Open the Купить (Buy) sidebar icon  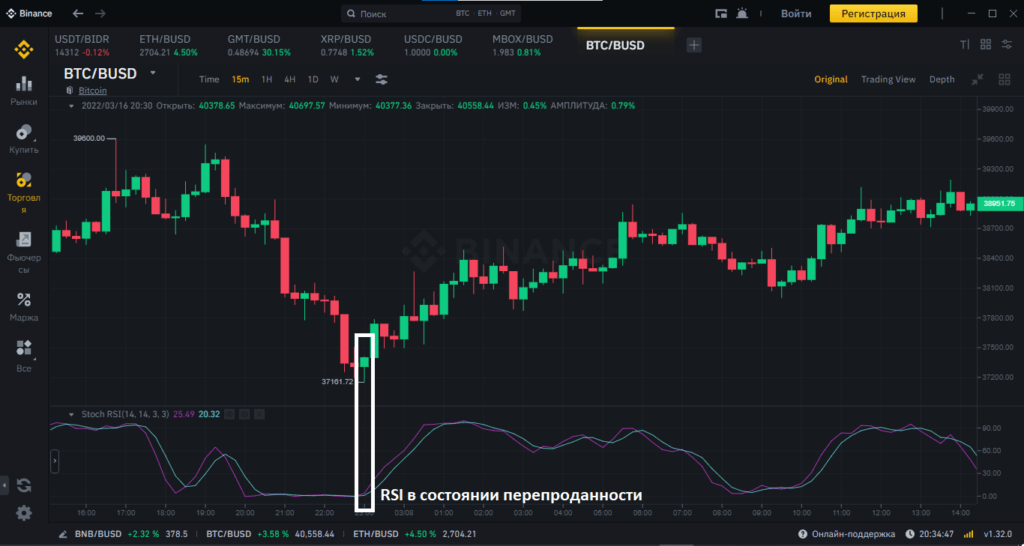(x=24, y=137)
